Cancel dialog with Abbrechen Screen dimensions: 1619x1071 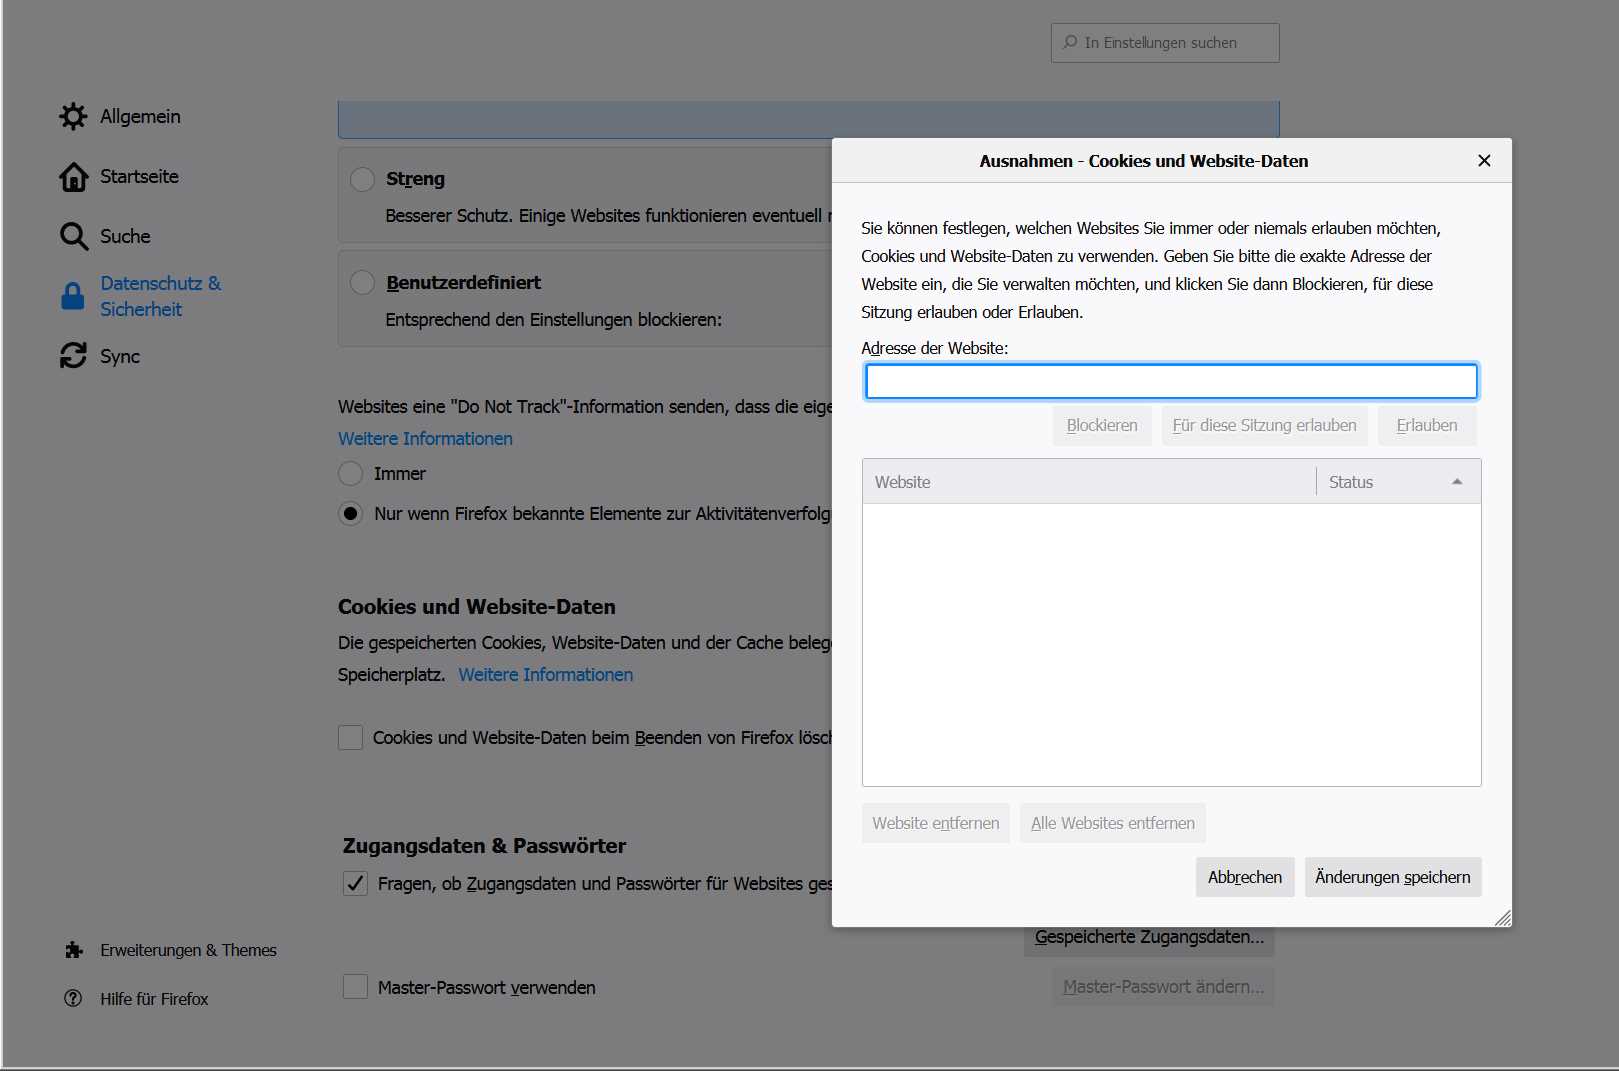1245,877
